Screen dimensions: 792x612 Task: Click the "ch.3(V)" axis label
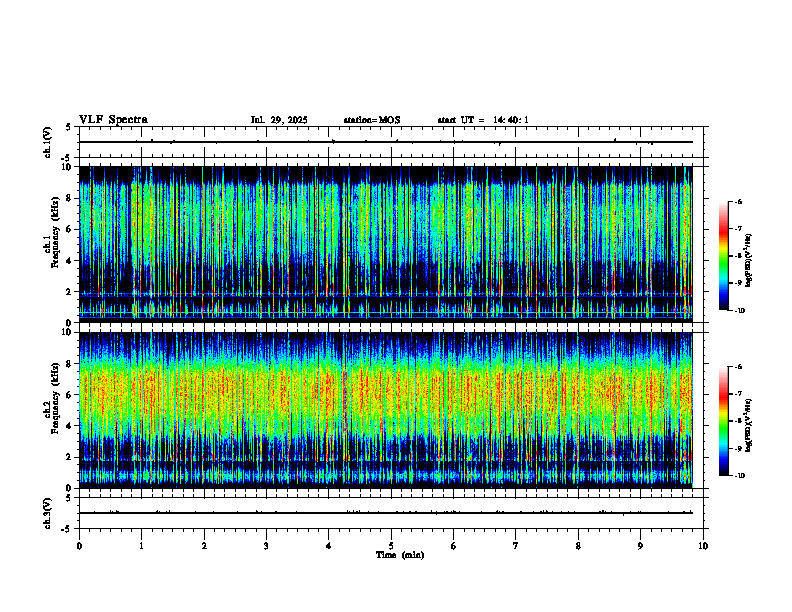click(47, 513)
